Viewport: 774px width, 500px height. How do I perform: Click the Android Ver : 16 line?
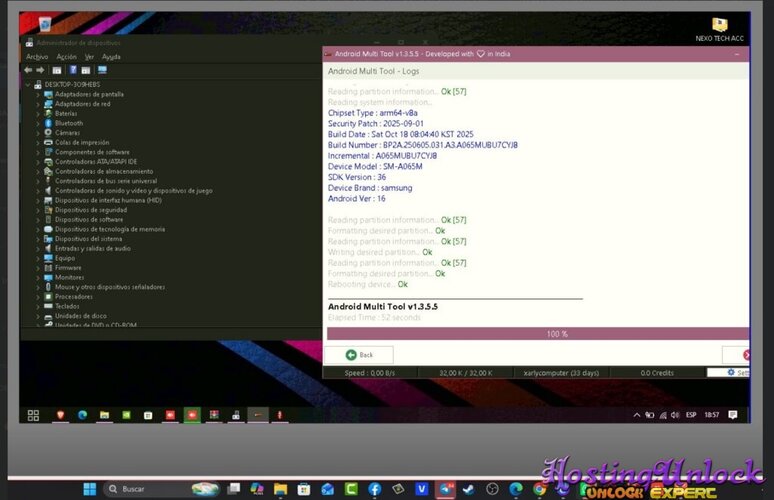pyautogui.click(x=356, y=198)
